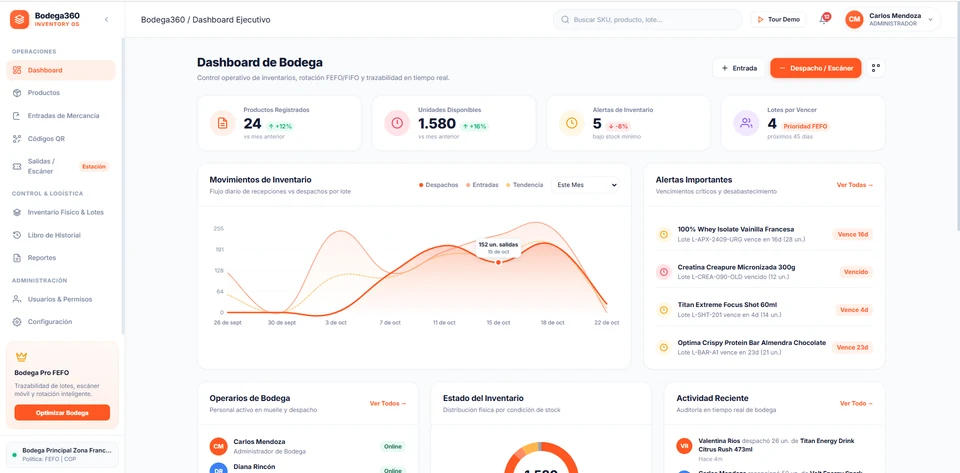Viewport: 960px width, 473px height.
Task: Open the notifications bell
Action: pyautogui.click(x=824, y=20)
